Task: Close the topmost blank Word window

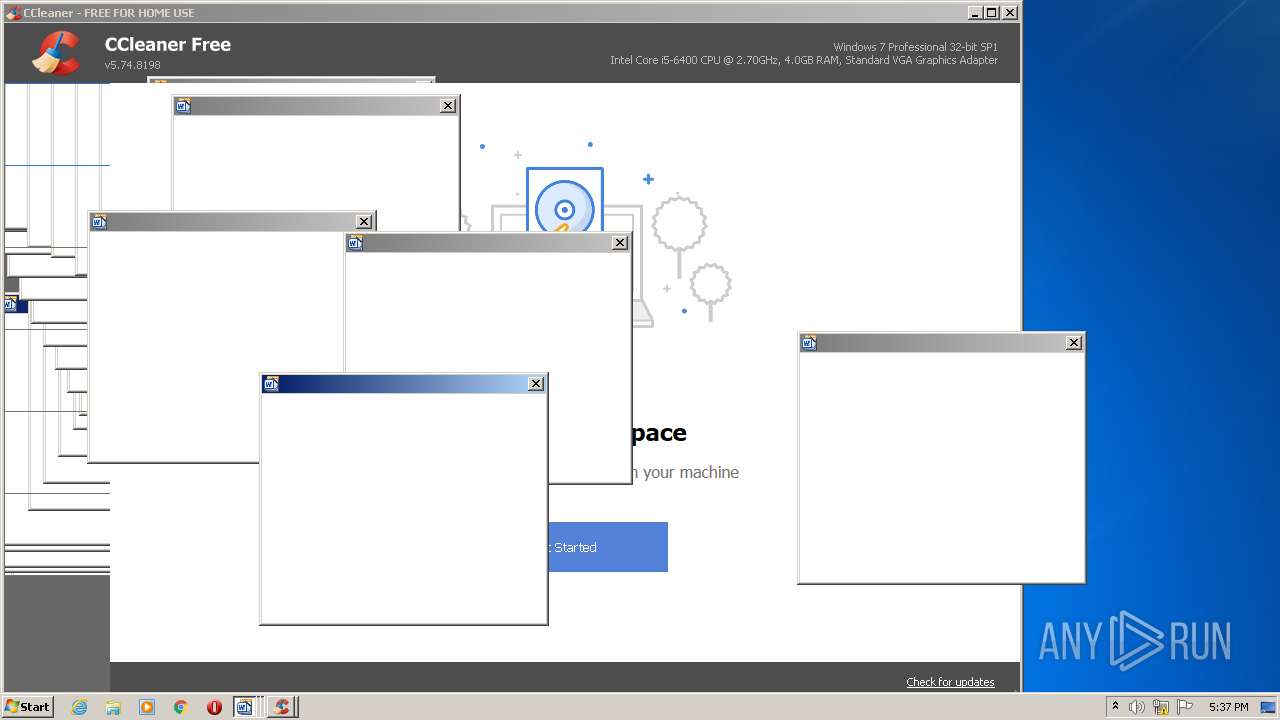Action: 448,106
